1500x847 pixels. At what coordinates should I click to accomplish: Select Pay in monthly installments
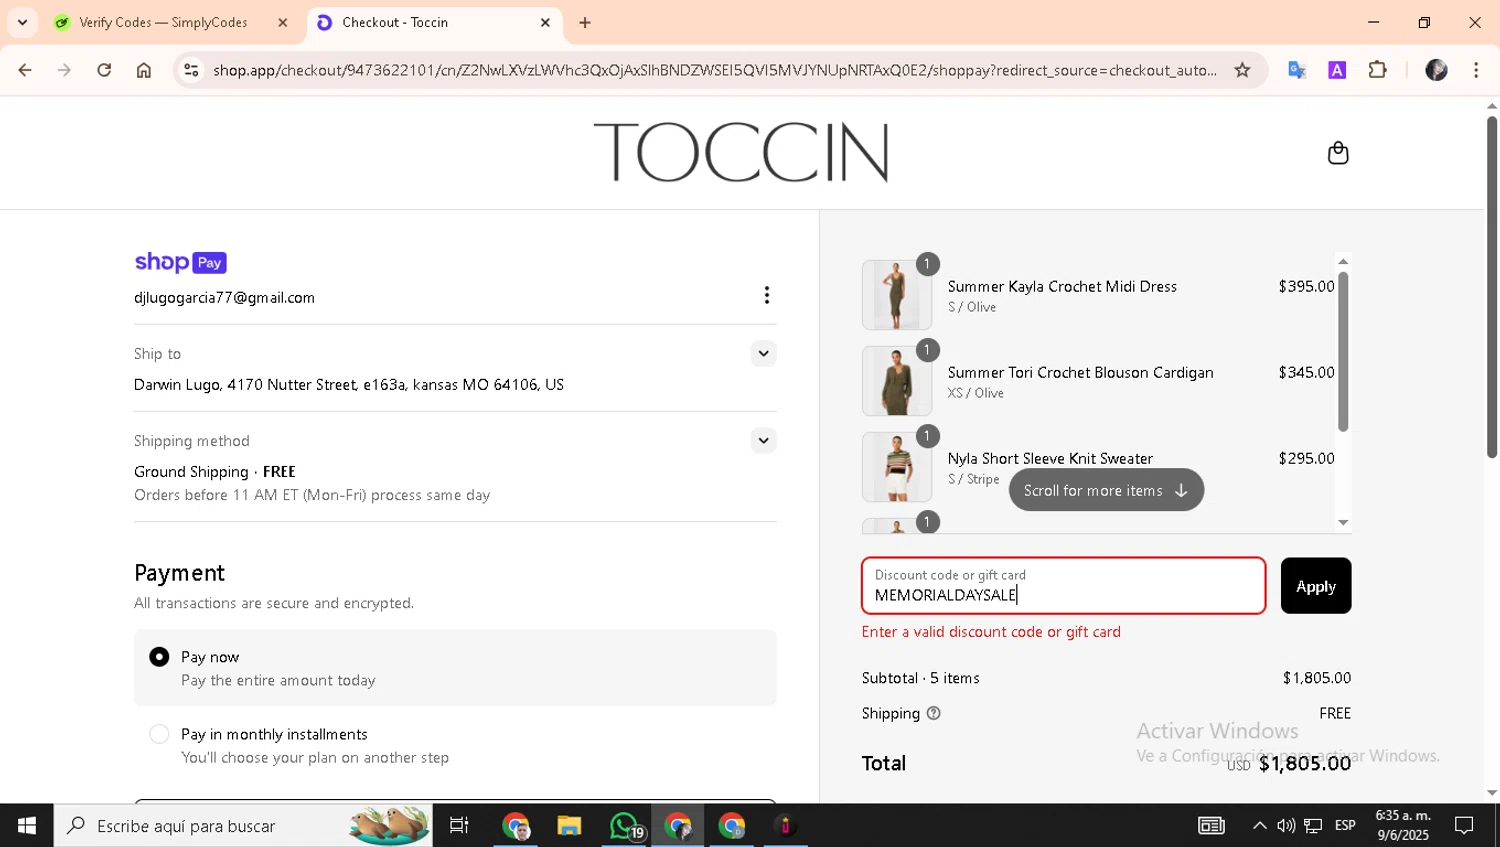(x=159, y=734)
